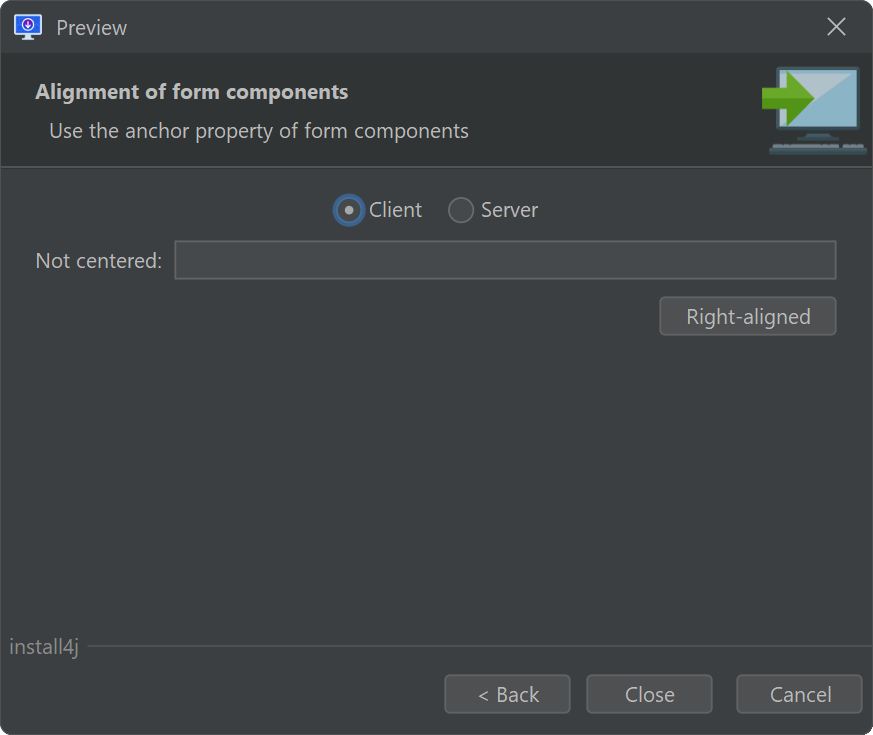Click the Close button in the footer

[649, 694]
